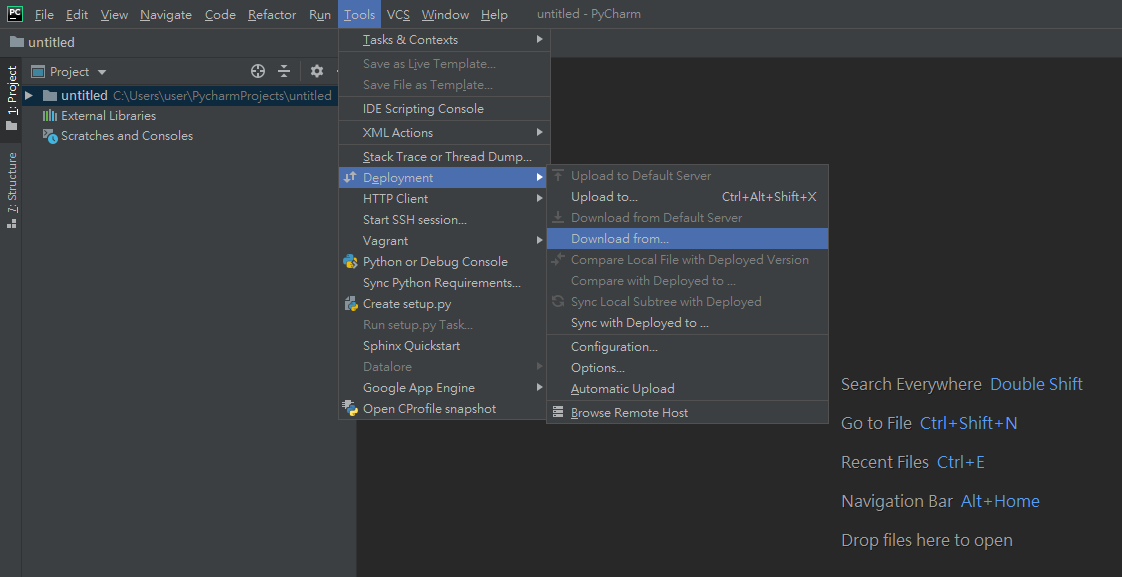Open the Run menu

(320, 14)
